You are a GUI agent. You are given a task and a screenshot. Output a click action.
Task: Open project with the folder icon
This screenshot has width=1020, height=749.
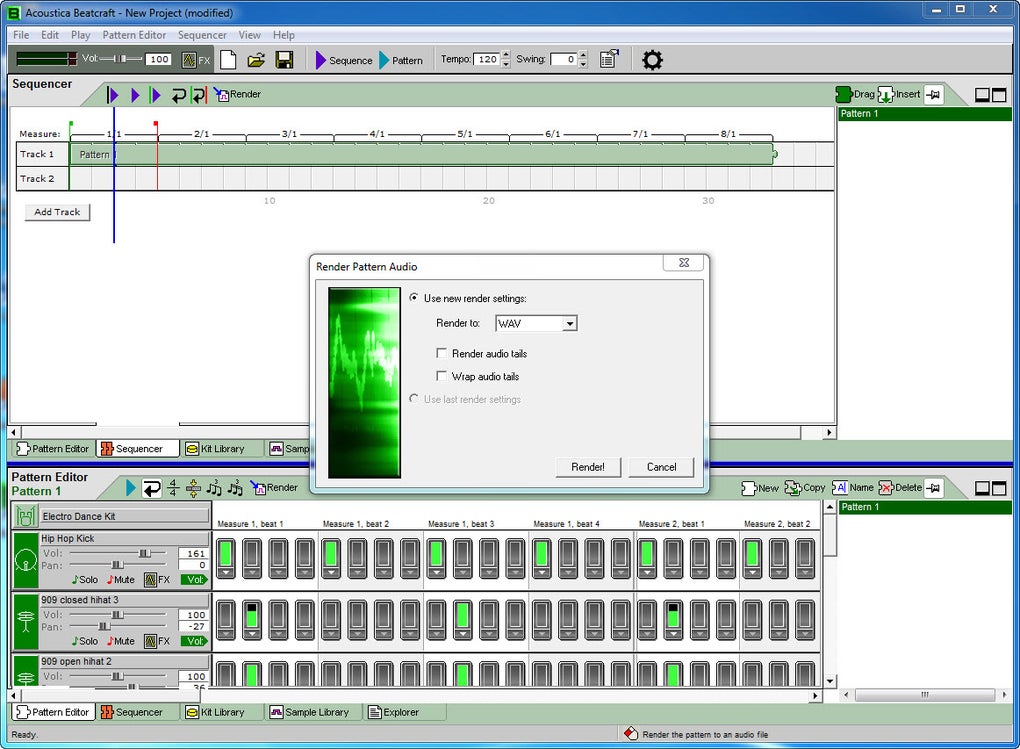click(256, 60)
